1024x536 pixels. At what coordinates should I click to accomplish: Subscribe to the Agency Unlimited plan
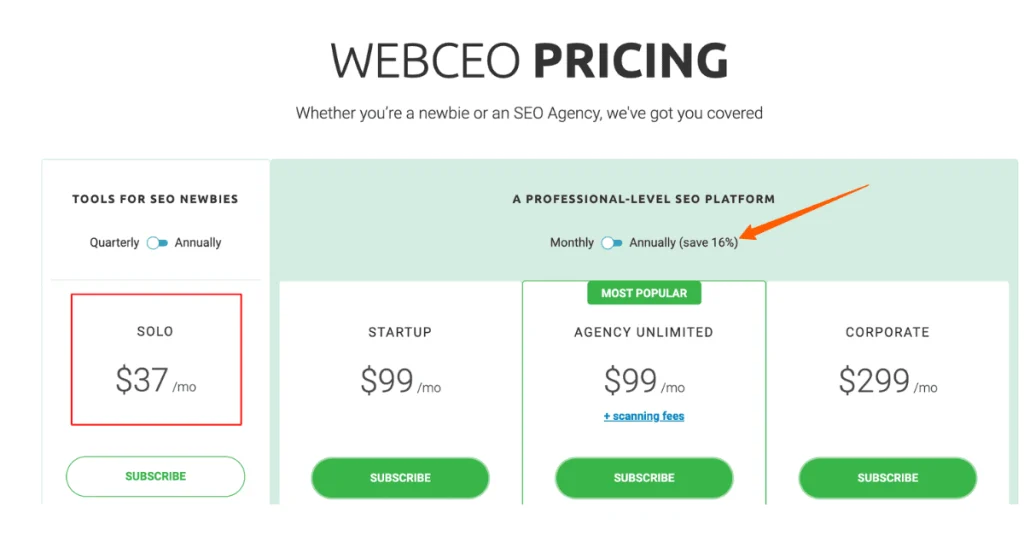[x=644, y=478]
